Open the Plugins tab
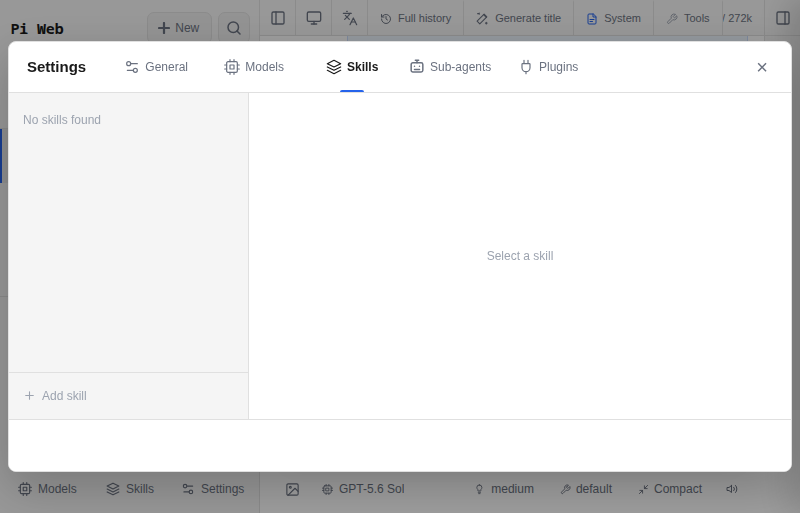Image resolution: width=800 pixels, height=513 pixels. coord(549,67)
